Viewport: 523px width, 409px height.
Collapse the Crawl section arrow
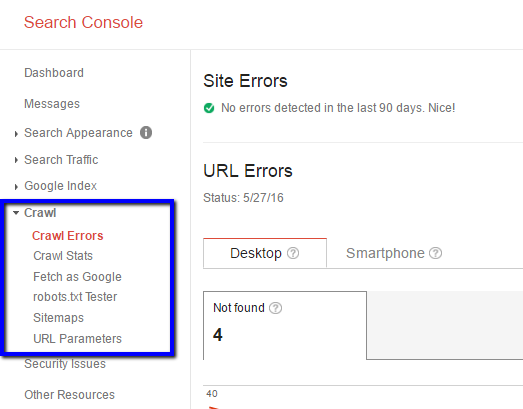(x=16, y=213)
